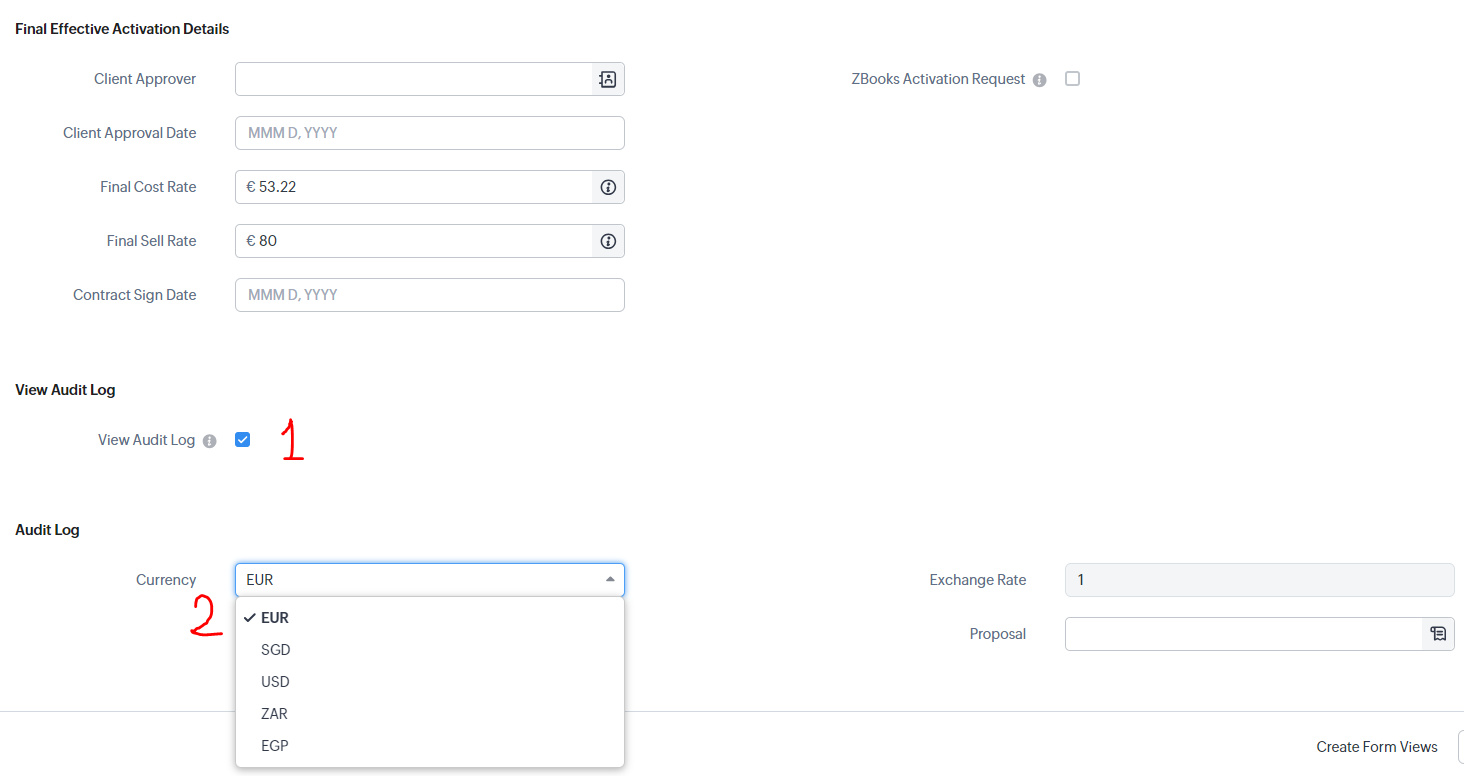
Task: Click the Final Cost Rate info icon
Action: (x=608, y=187)
